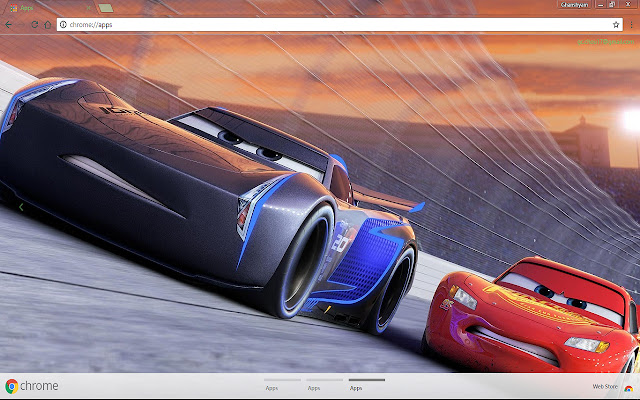This screenshot has height=400, width=640.
Task: Close the Apps browser tab
Action: pyautogui.click(x=89, y=8)
